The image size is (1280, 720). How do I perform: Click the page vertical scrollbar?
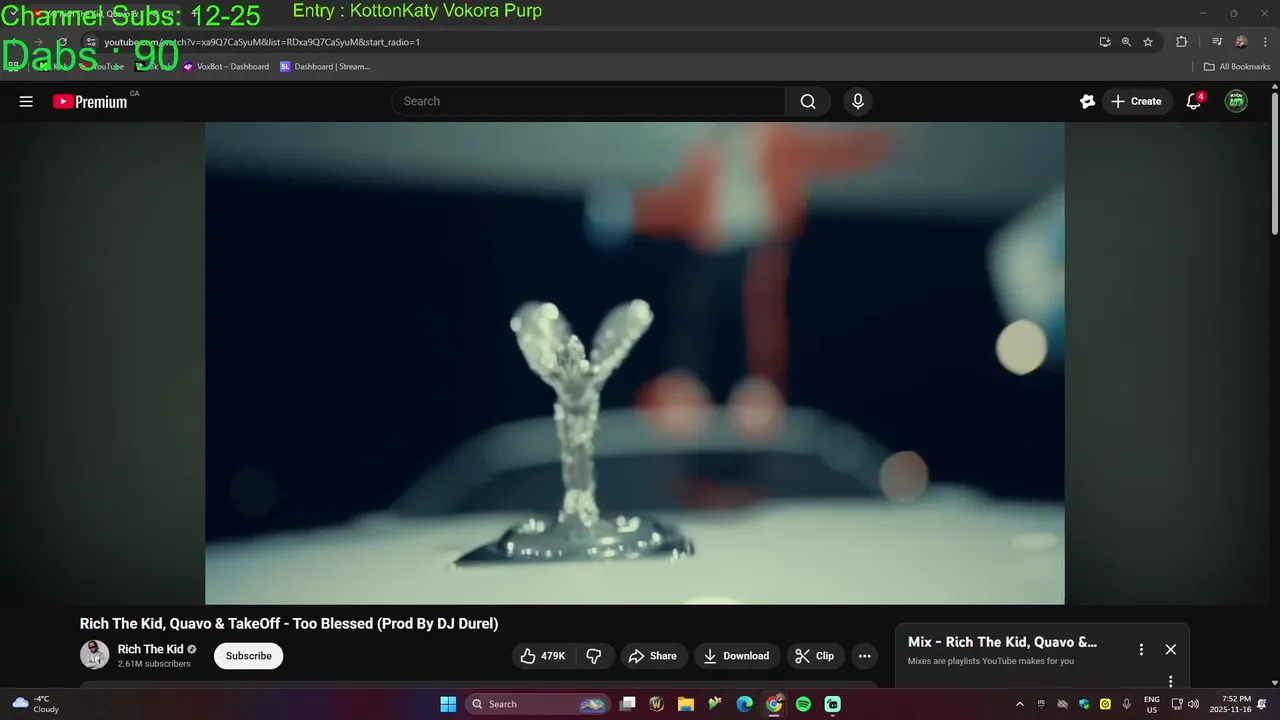[1274, 165]
